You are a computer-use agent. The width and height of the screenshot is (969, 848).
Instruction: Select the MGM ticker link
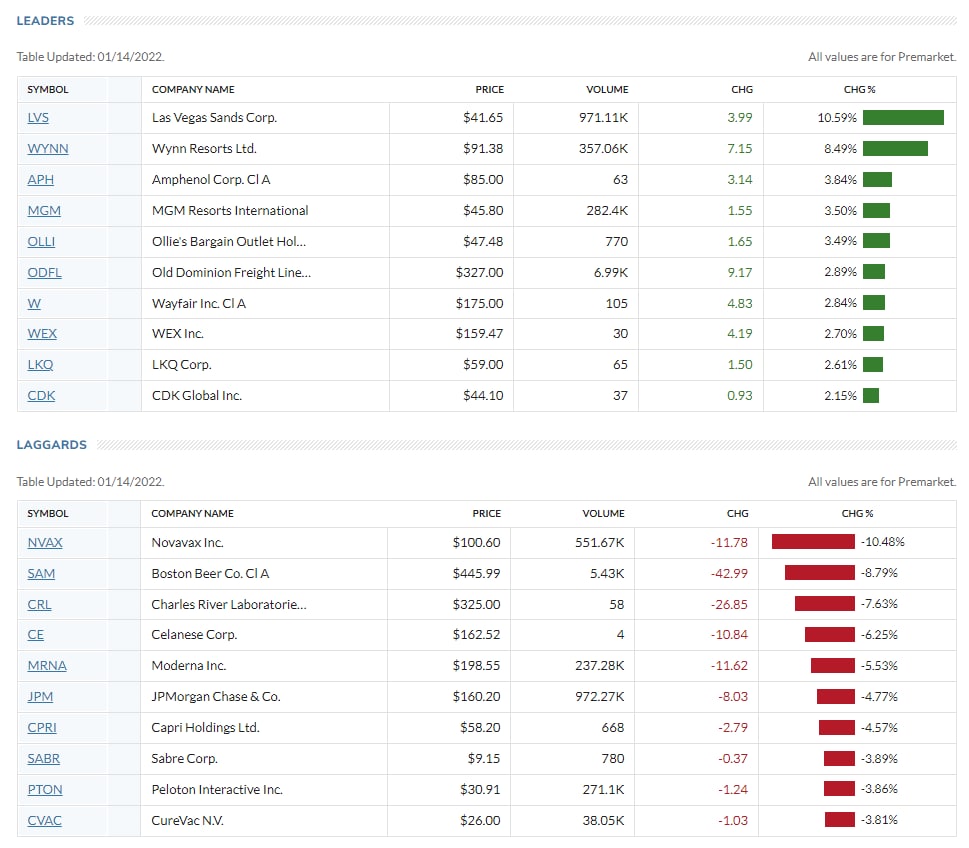click(44, 211)
